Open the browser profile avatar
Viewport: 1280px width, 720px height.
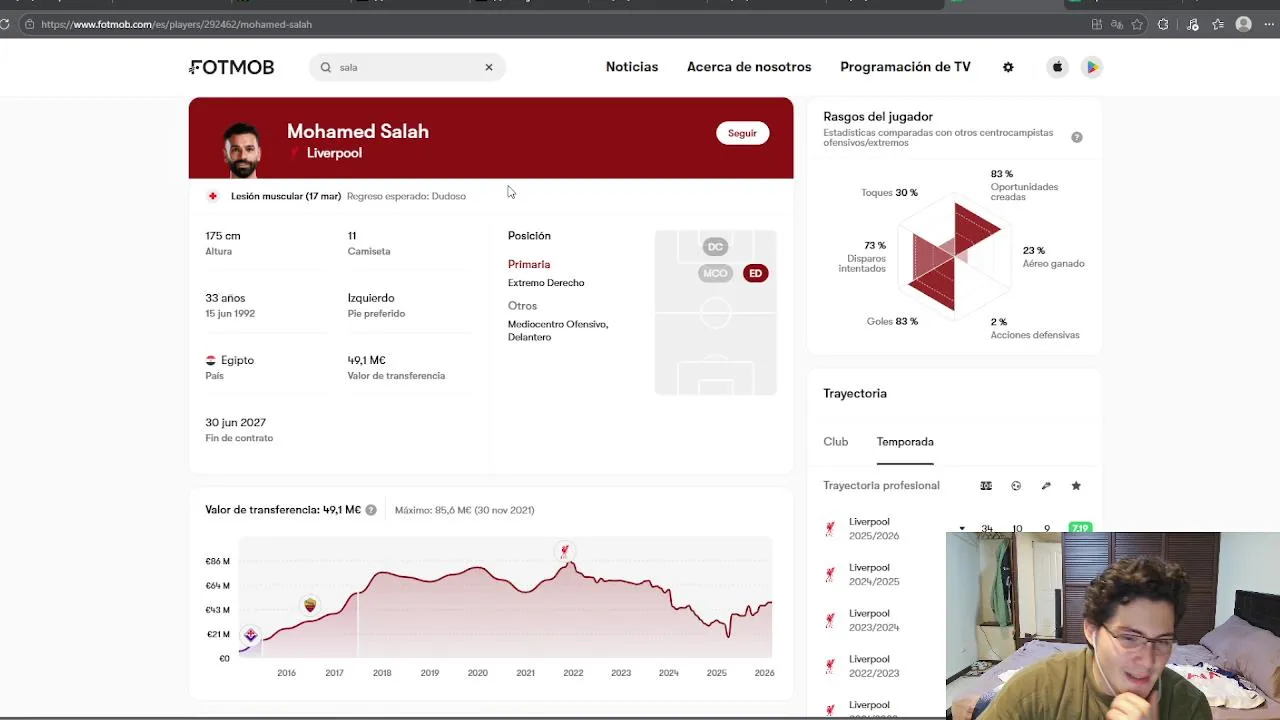(x=1244, y=24)
